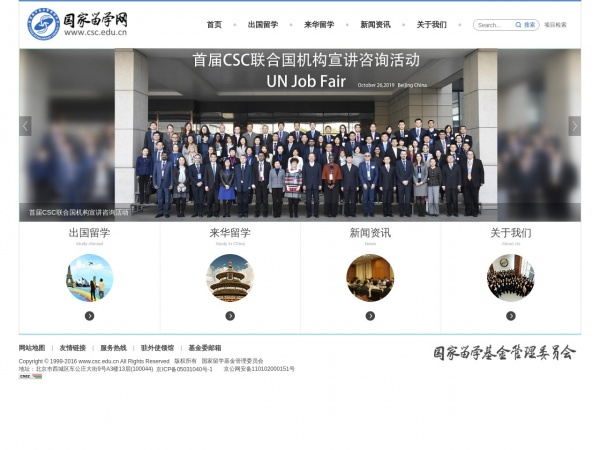Click the CNZZ statistics badge in footer
Viewport: 600px width, 450px height.
tap(31, 377)
